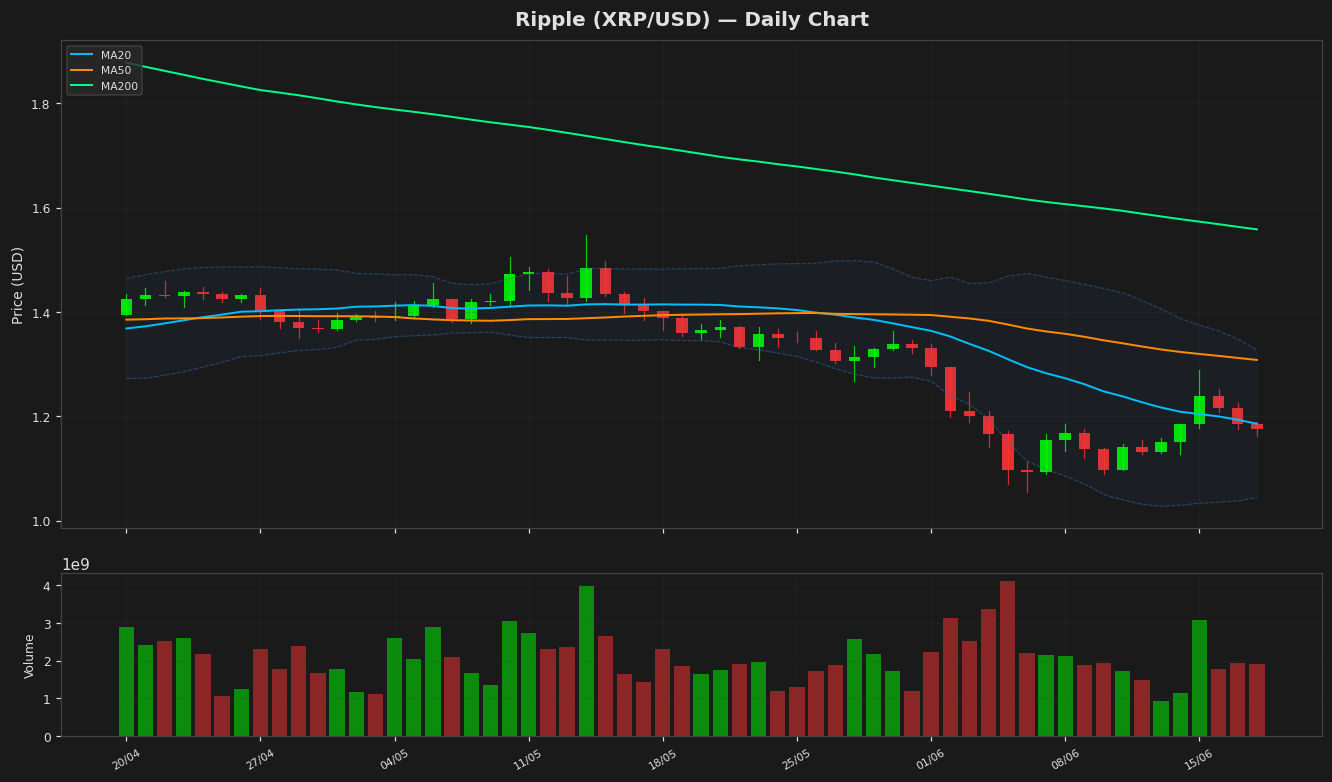This screenshot has height=782, width=1332.
Task: Click the 27/04 date label
Action: point(260,760)
